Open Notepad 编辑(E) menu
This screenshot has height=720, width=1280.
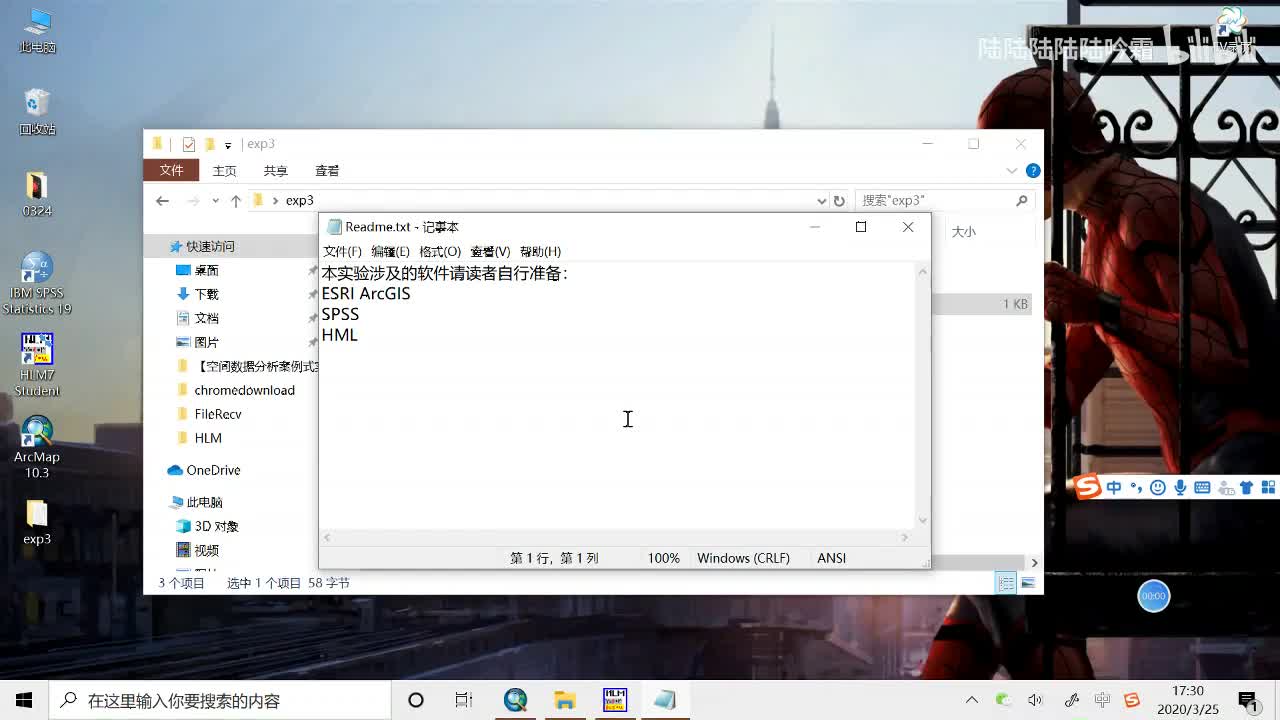390,251
